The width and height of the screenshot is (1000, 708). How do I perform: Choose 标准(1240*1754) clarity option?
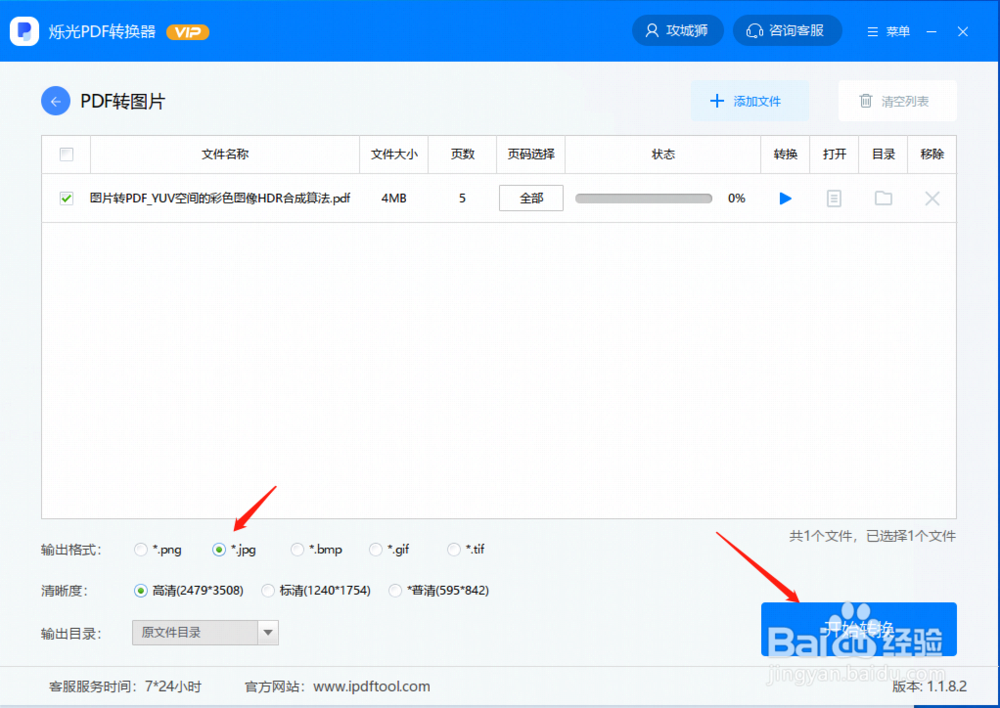pyautogui.click(x=268, y=590)
